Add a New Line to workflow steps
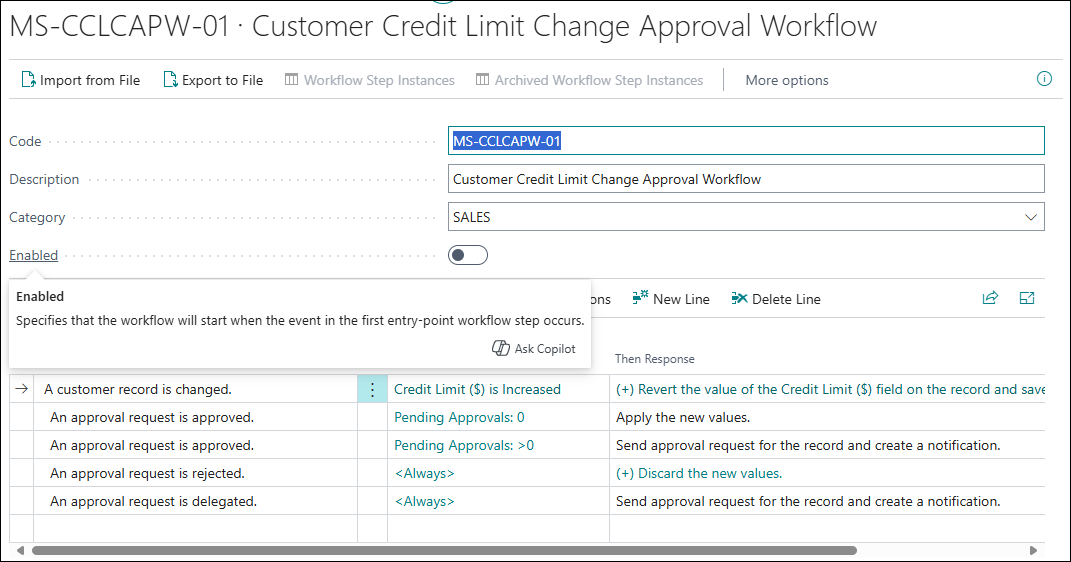Viewport: 1071px width, 562px height. 671,299
